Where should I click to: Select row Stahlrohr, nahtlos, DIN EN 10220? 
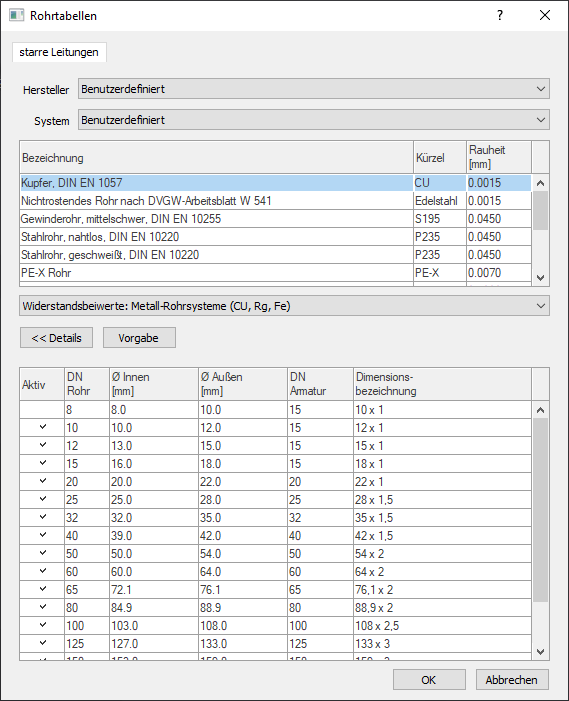pyautogui.click(x=275, y=236)
